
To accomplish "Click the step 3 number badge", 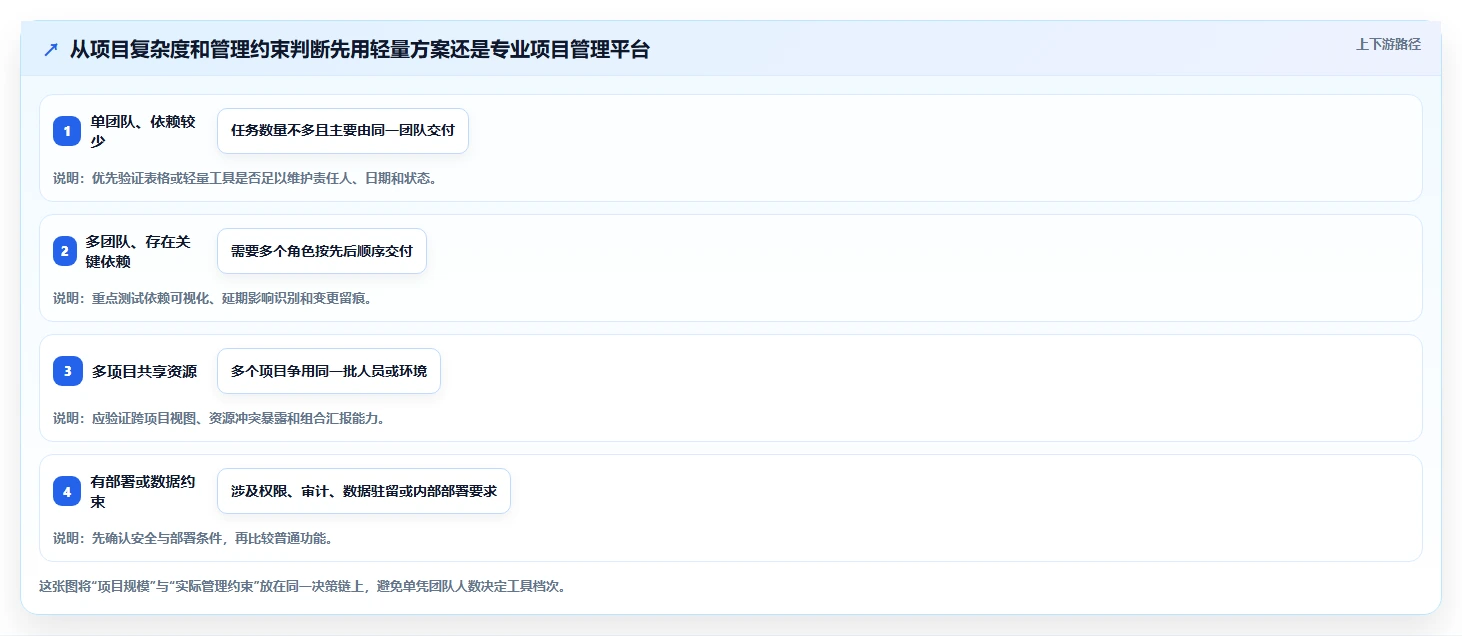I will point(67,371).
